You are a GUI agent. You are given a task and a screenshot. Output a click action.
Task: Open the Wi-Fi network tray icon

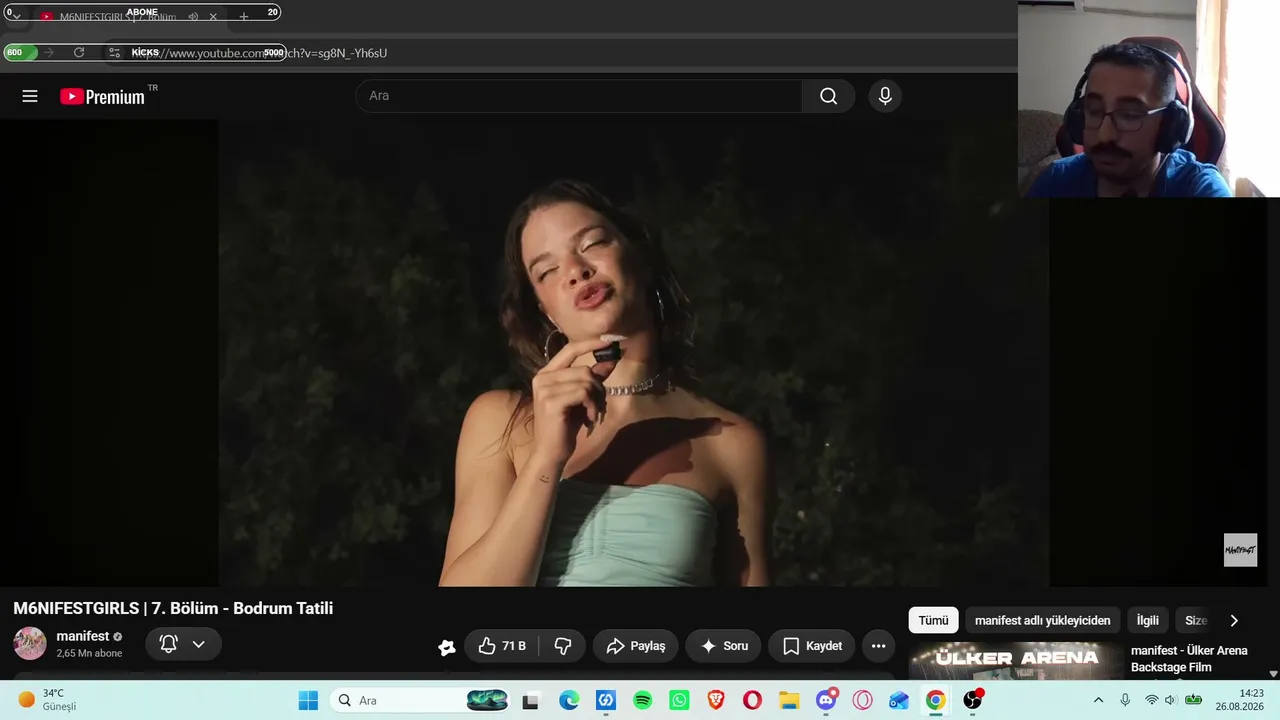pyautogui.click(x=1151, y=700)
